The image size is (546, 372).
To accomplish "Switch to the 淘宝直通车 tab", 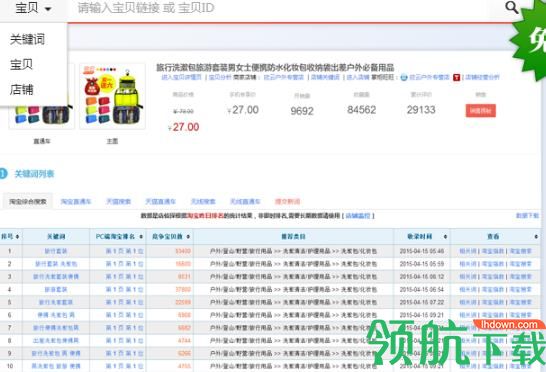I will pyautogui.click(x=76, y=201).
